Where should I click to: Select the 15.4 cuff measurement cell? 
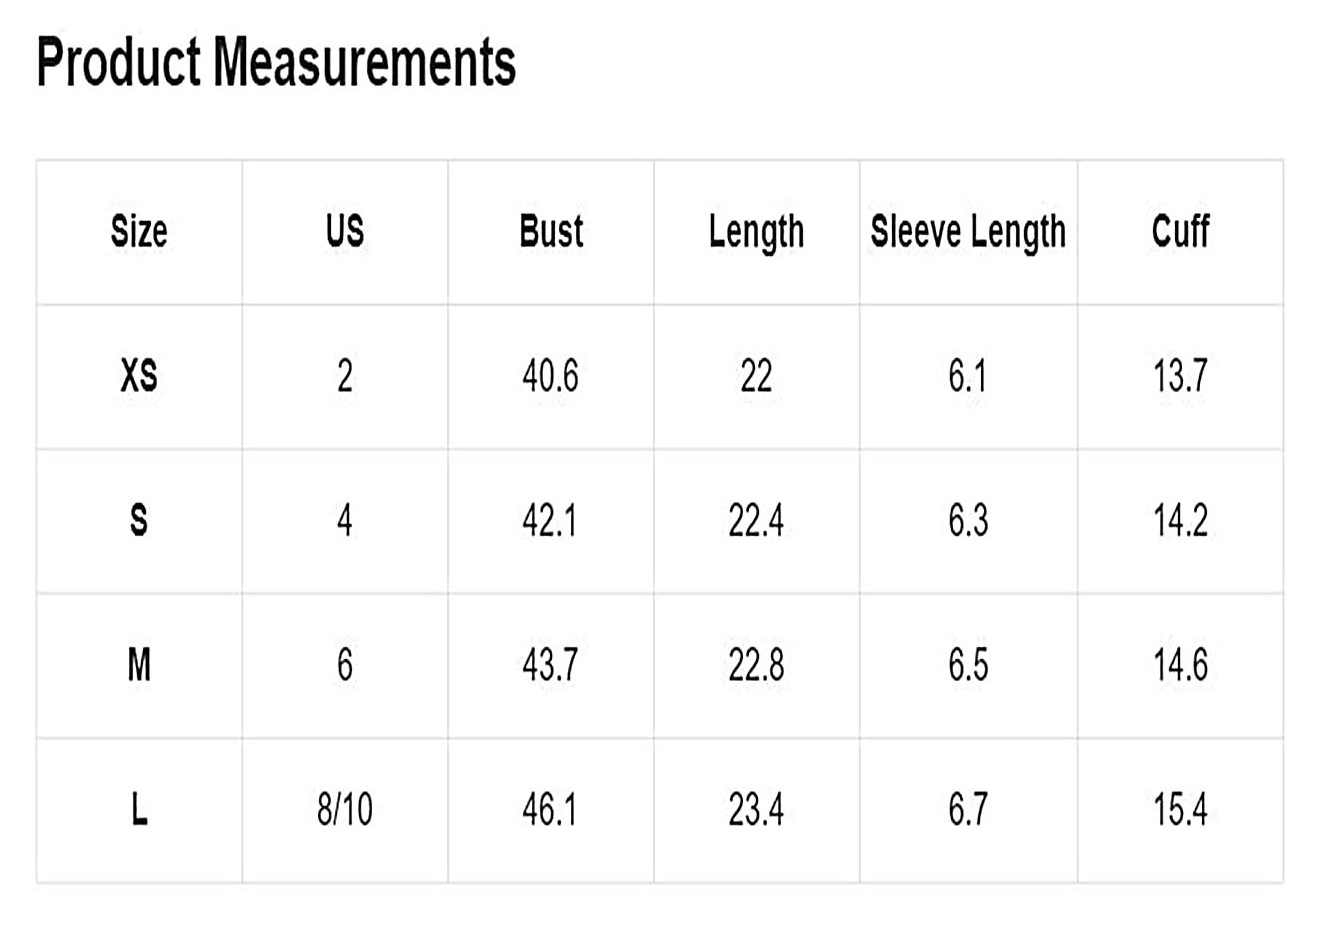[x=1180, y=809]
